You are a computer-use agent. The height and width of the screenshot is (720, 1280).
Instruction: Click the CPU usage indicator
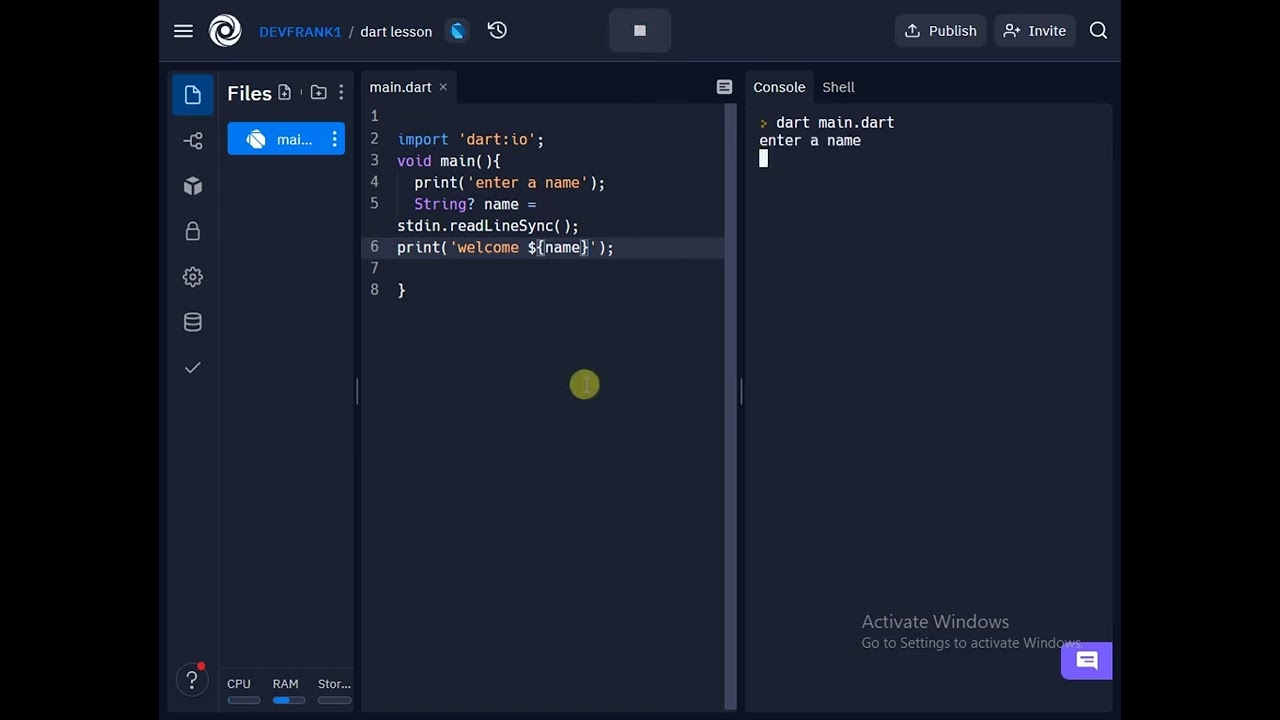243,690
